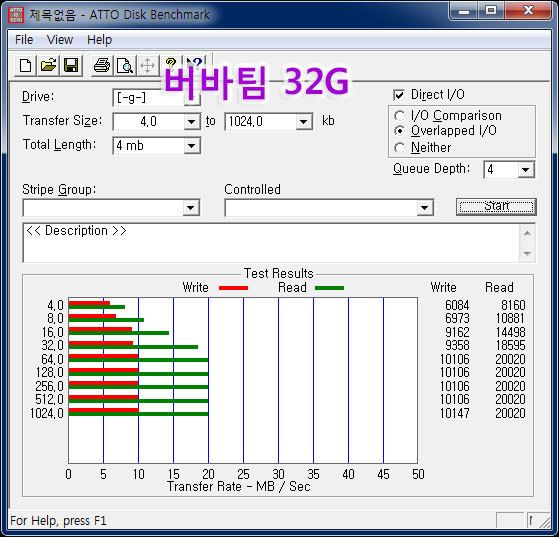Viewport: 559px width, 537px height.
Task: Click the red Write legend swatch
Action: [x=234, y=288]
